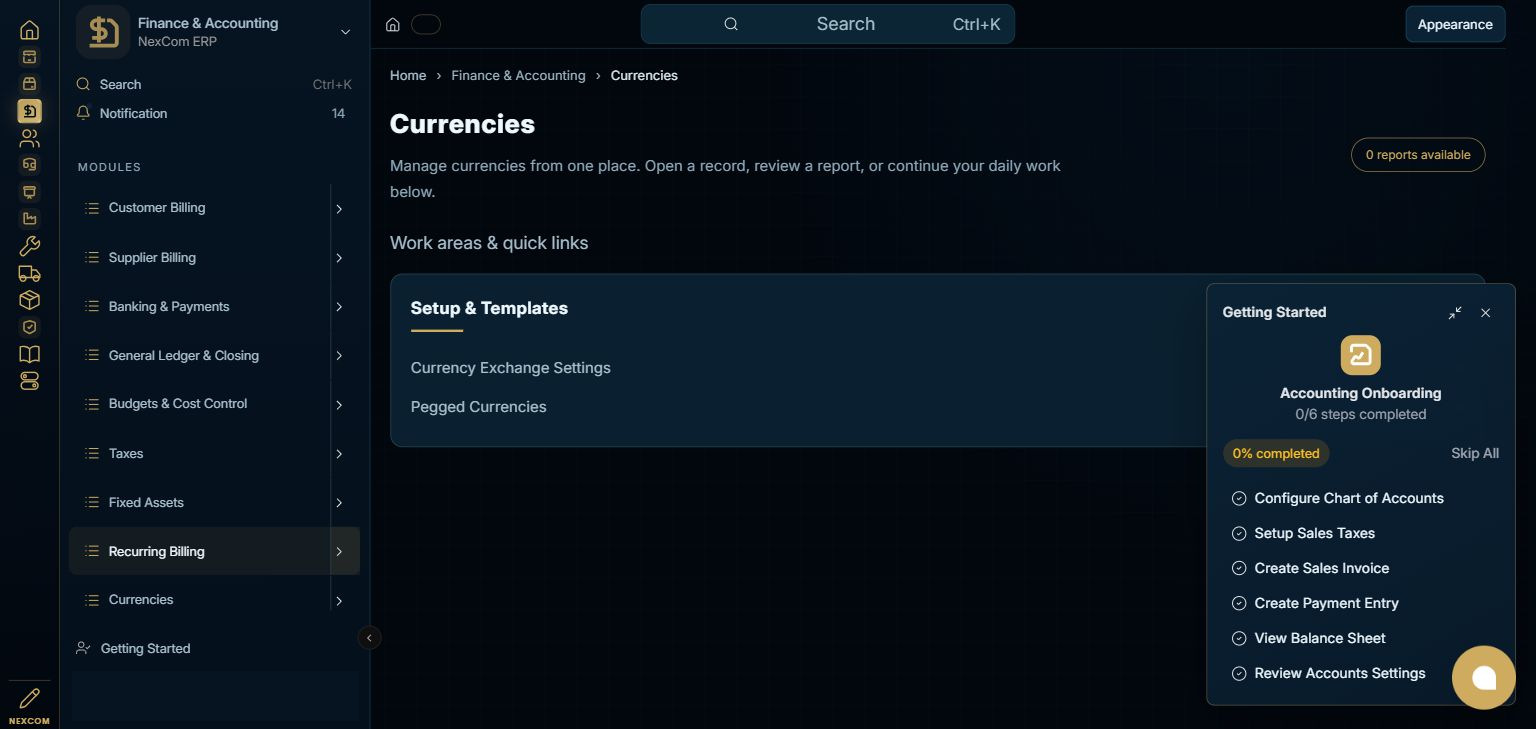Open the home icon in left rail
The height and width of the screenshot is (729, 1536).
[30, 30]
